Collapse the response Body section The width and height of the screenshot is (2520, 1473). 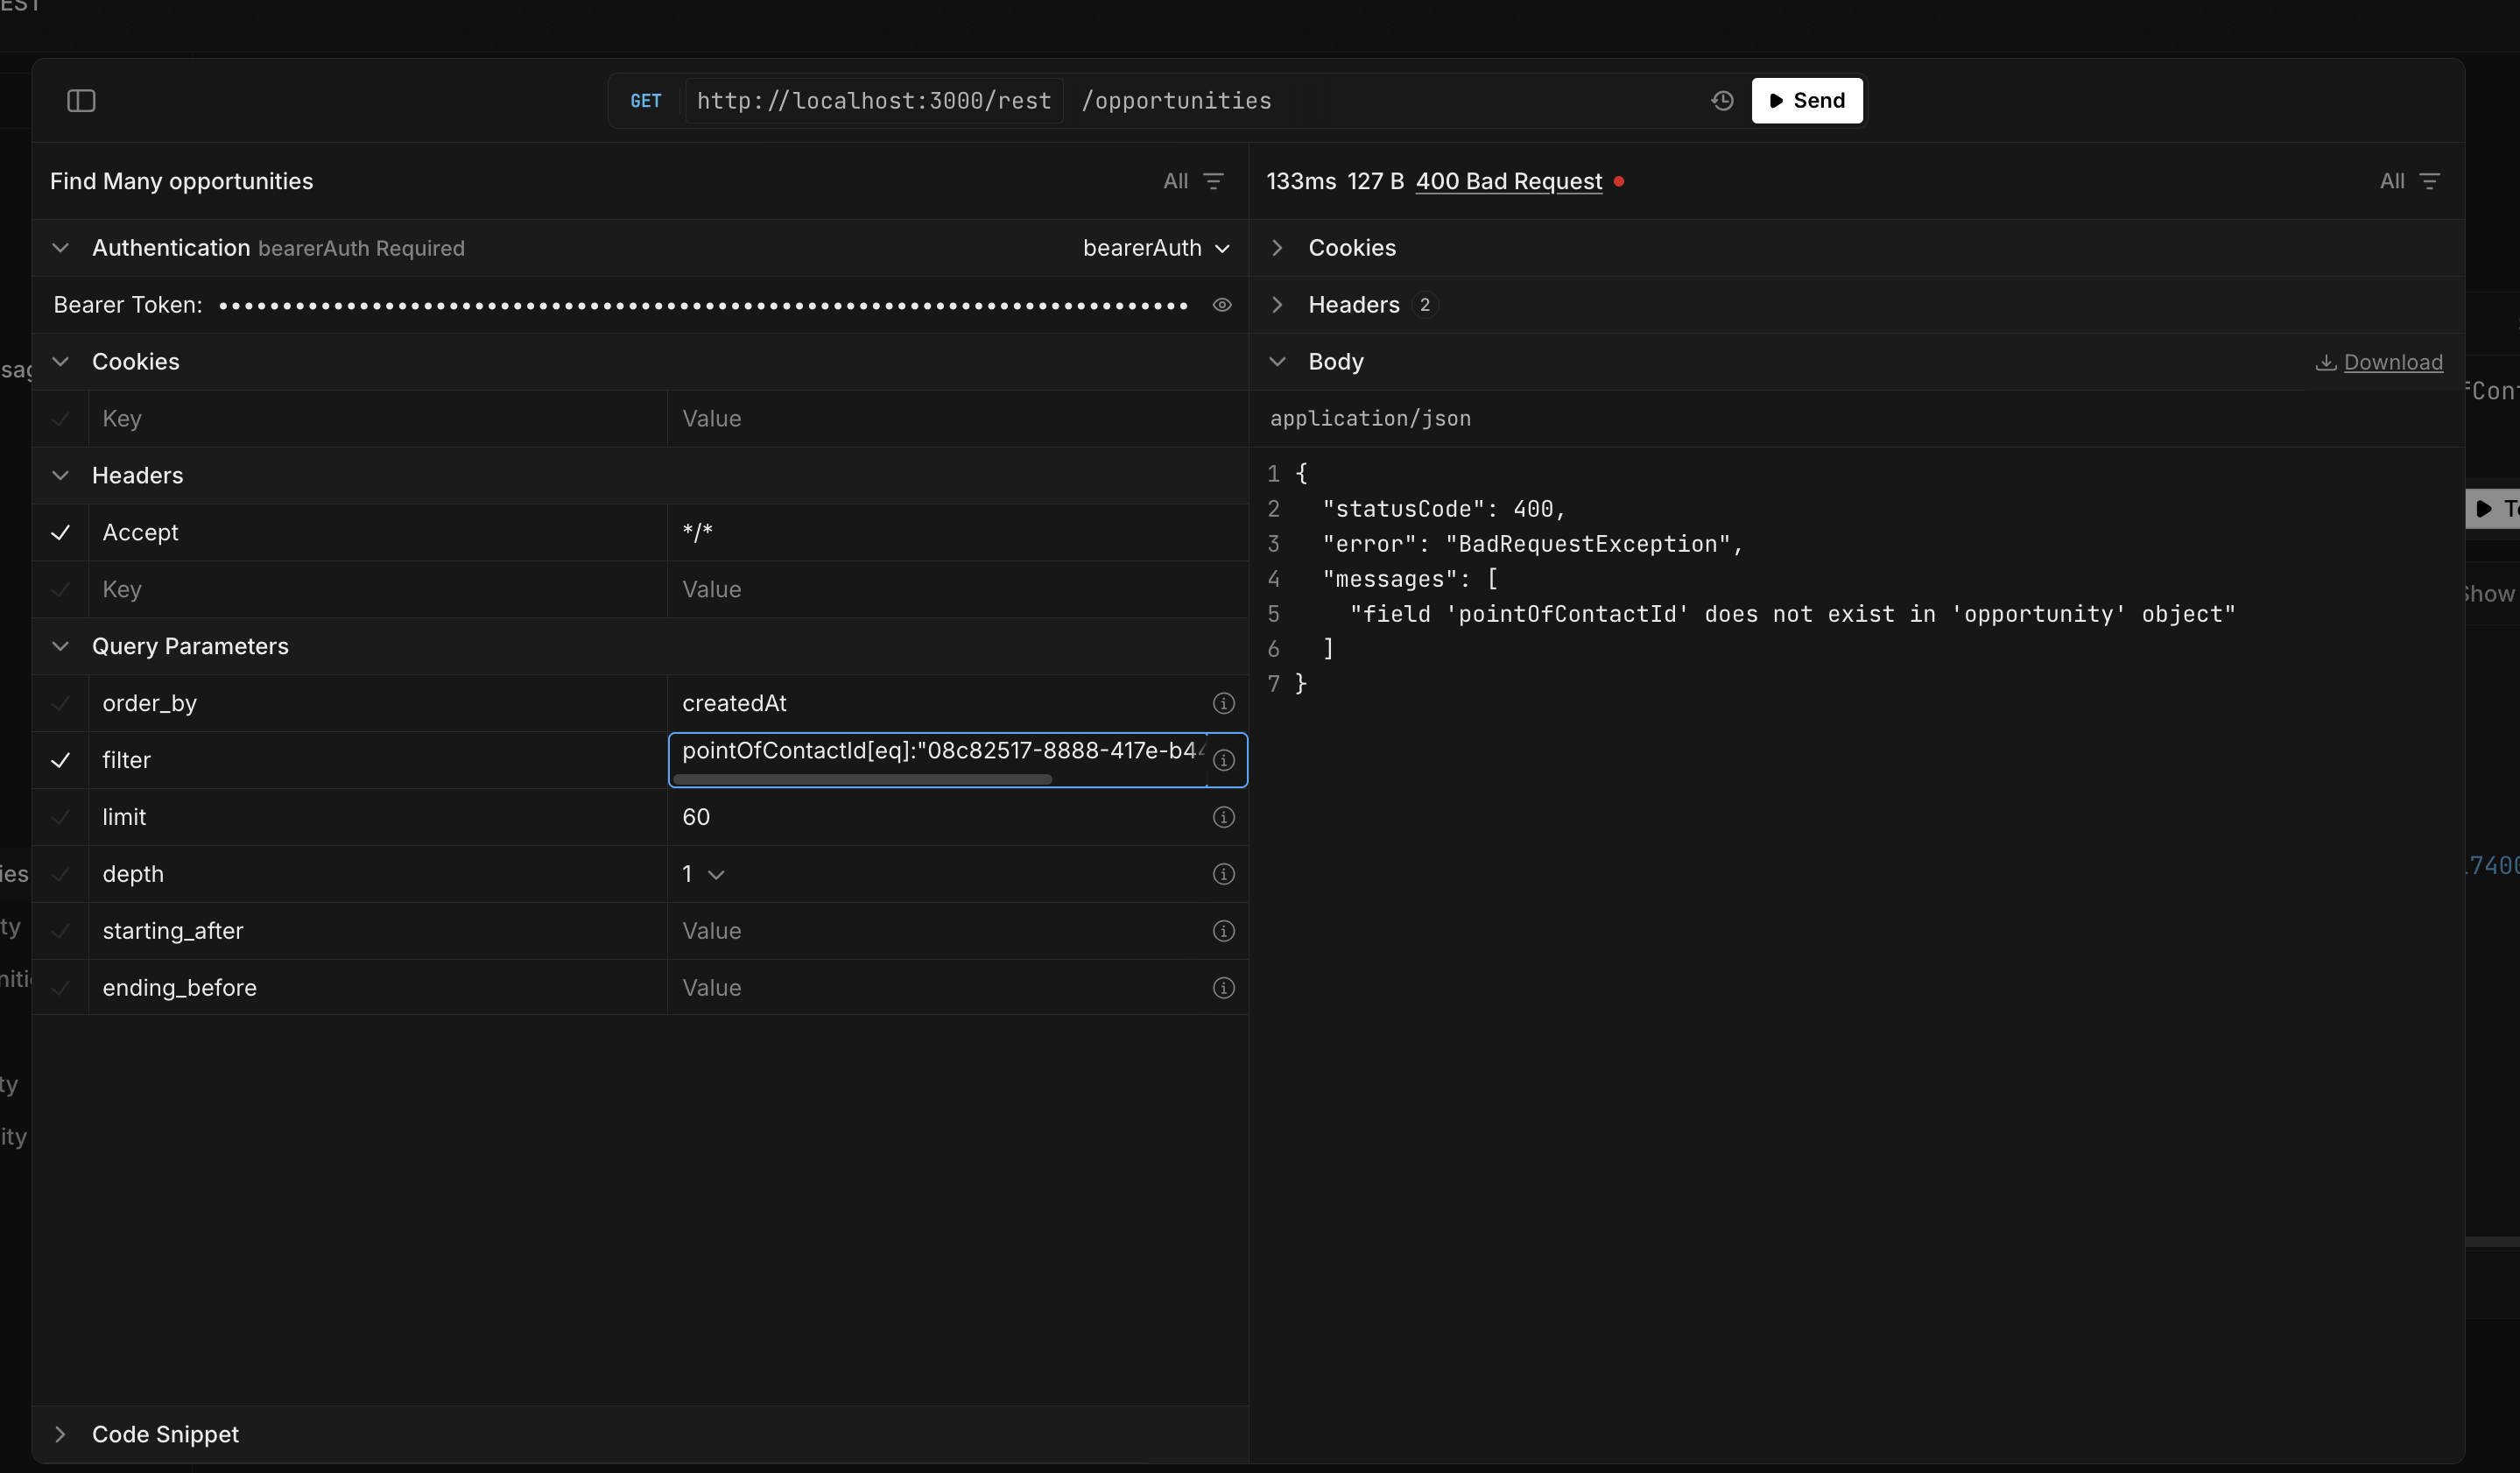coord(1277,362)
